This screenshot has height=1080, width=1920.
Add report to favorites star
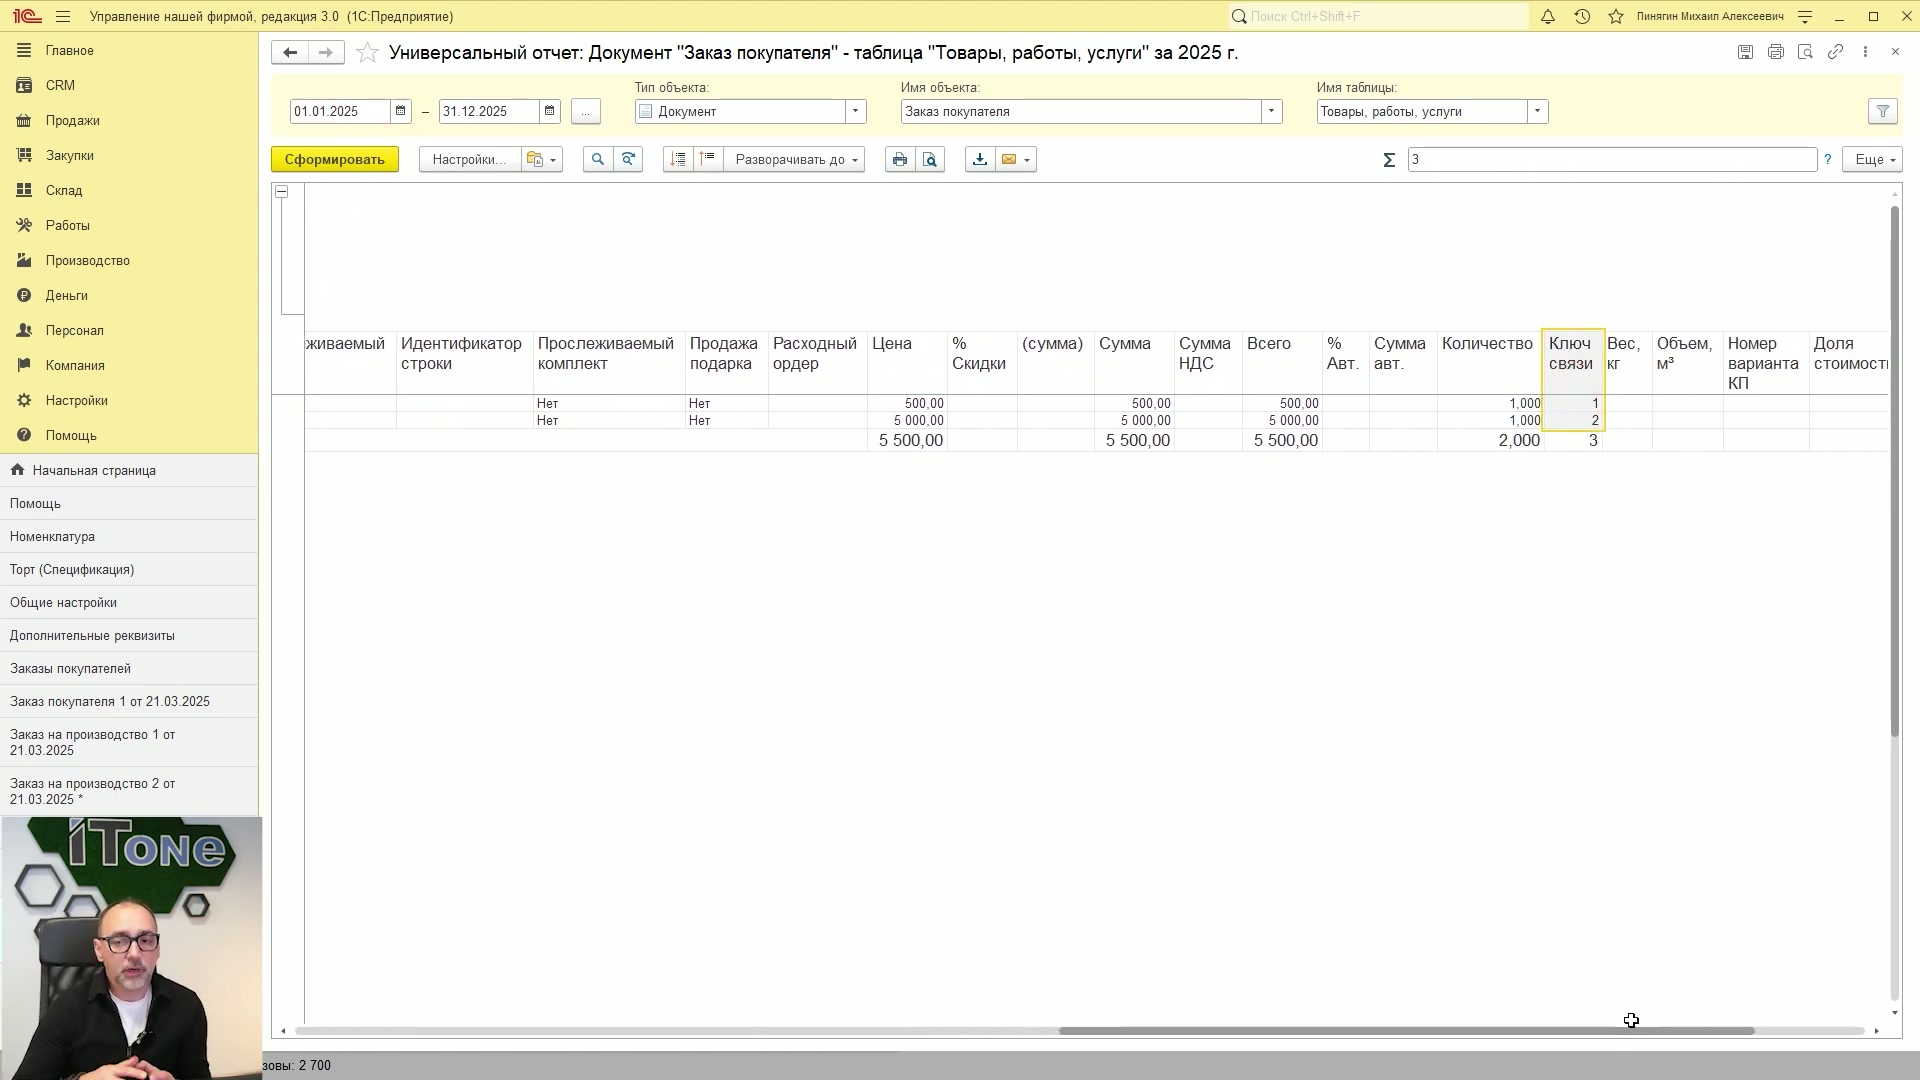367,53
